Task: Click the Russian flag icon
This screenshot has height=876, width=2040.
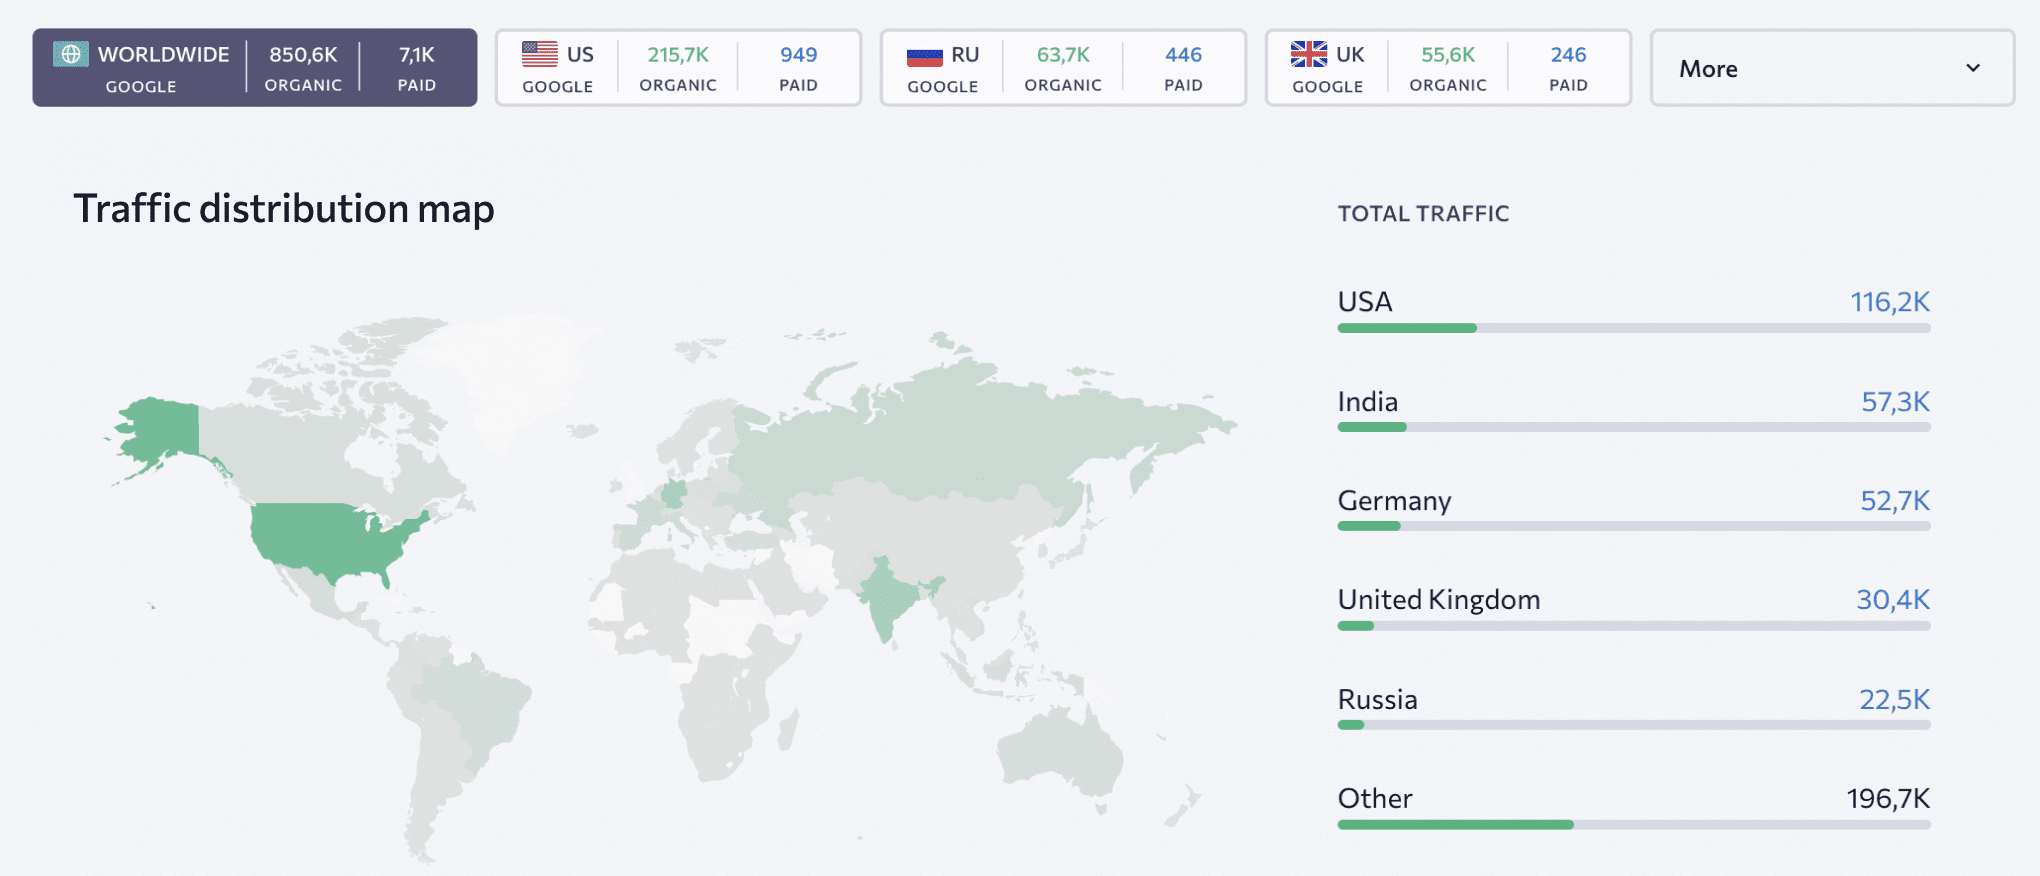Action: point(925,56)
